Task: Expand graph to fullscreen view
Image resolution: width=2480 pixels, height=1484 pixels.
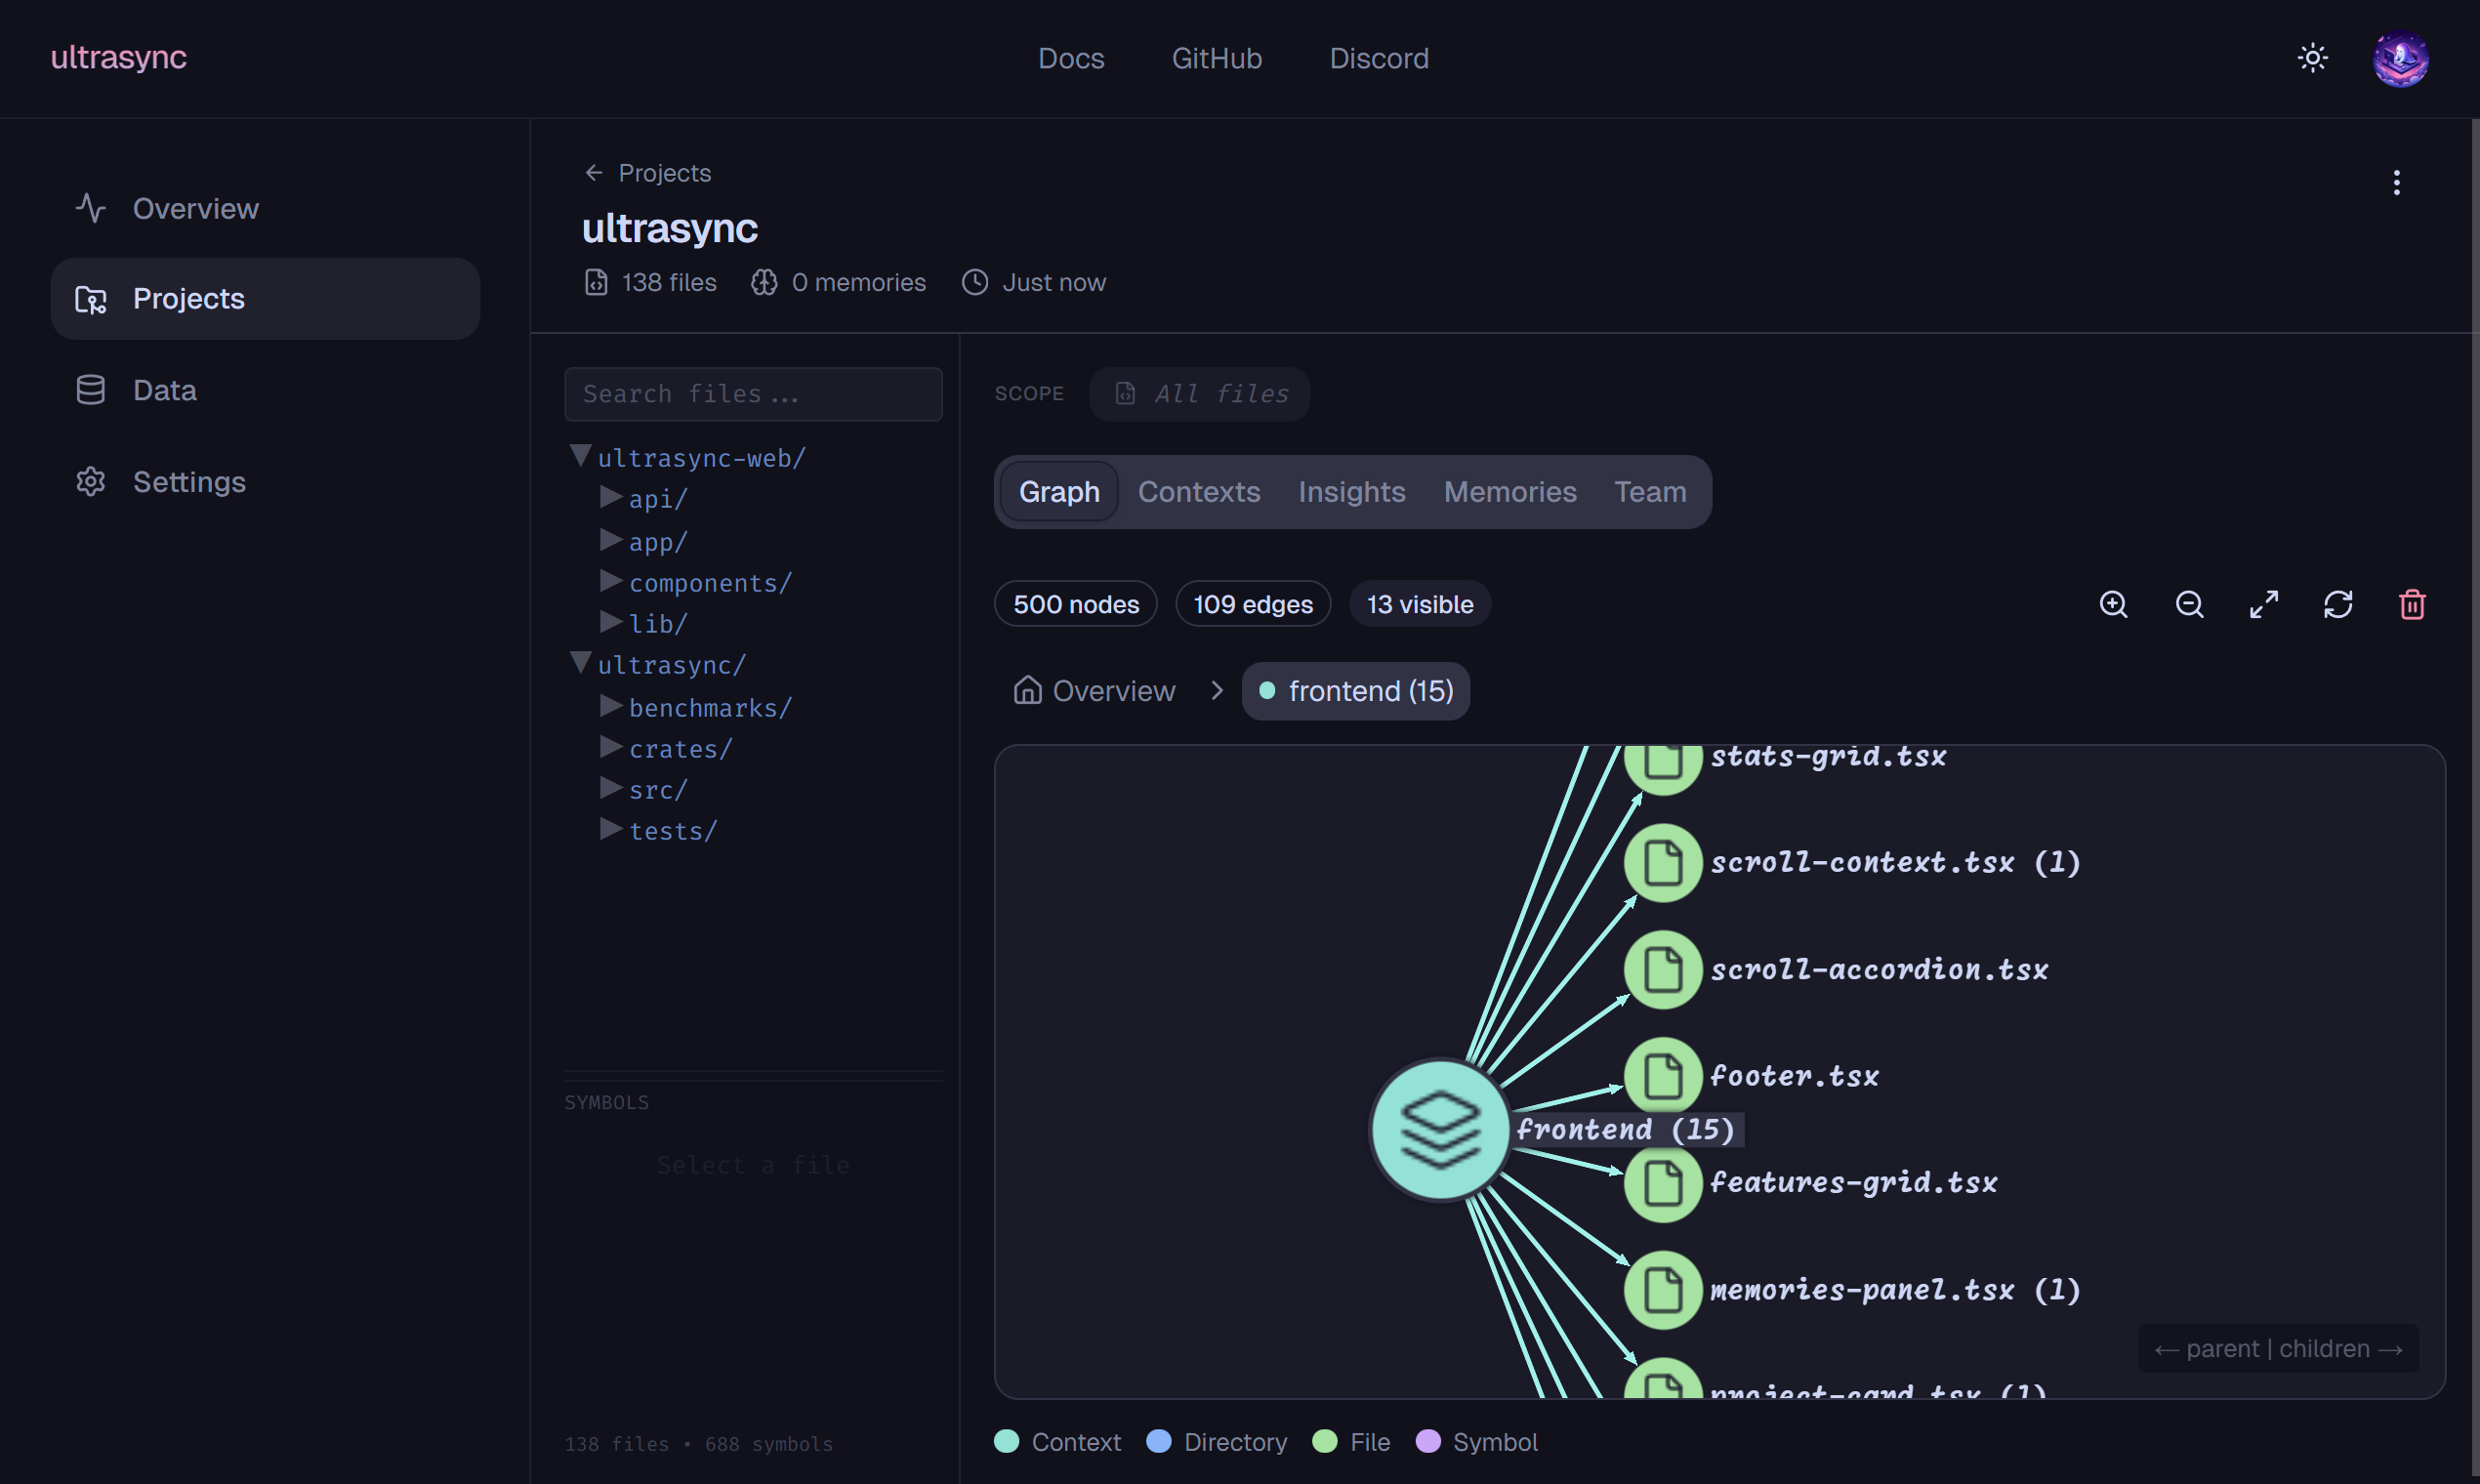Action: [x=2264, y=605]
